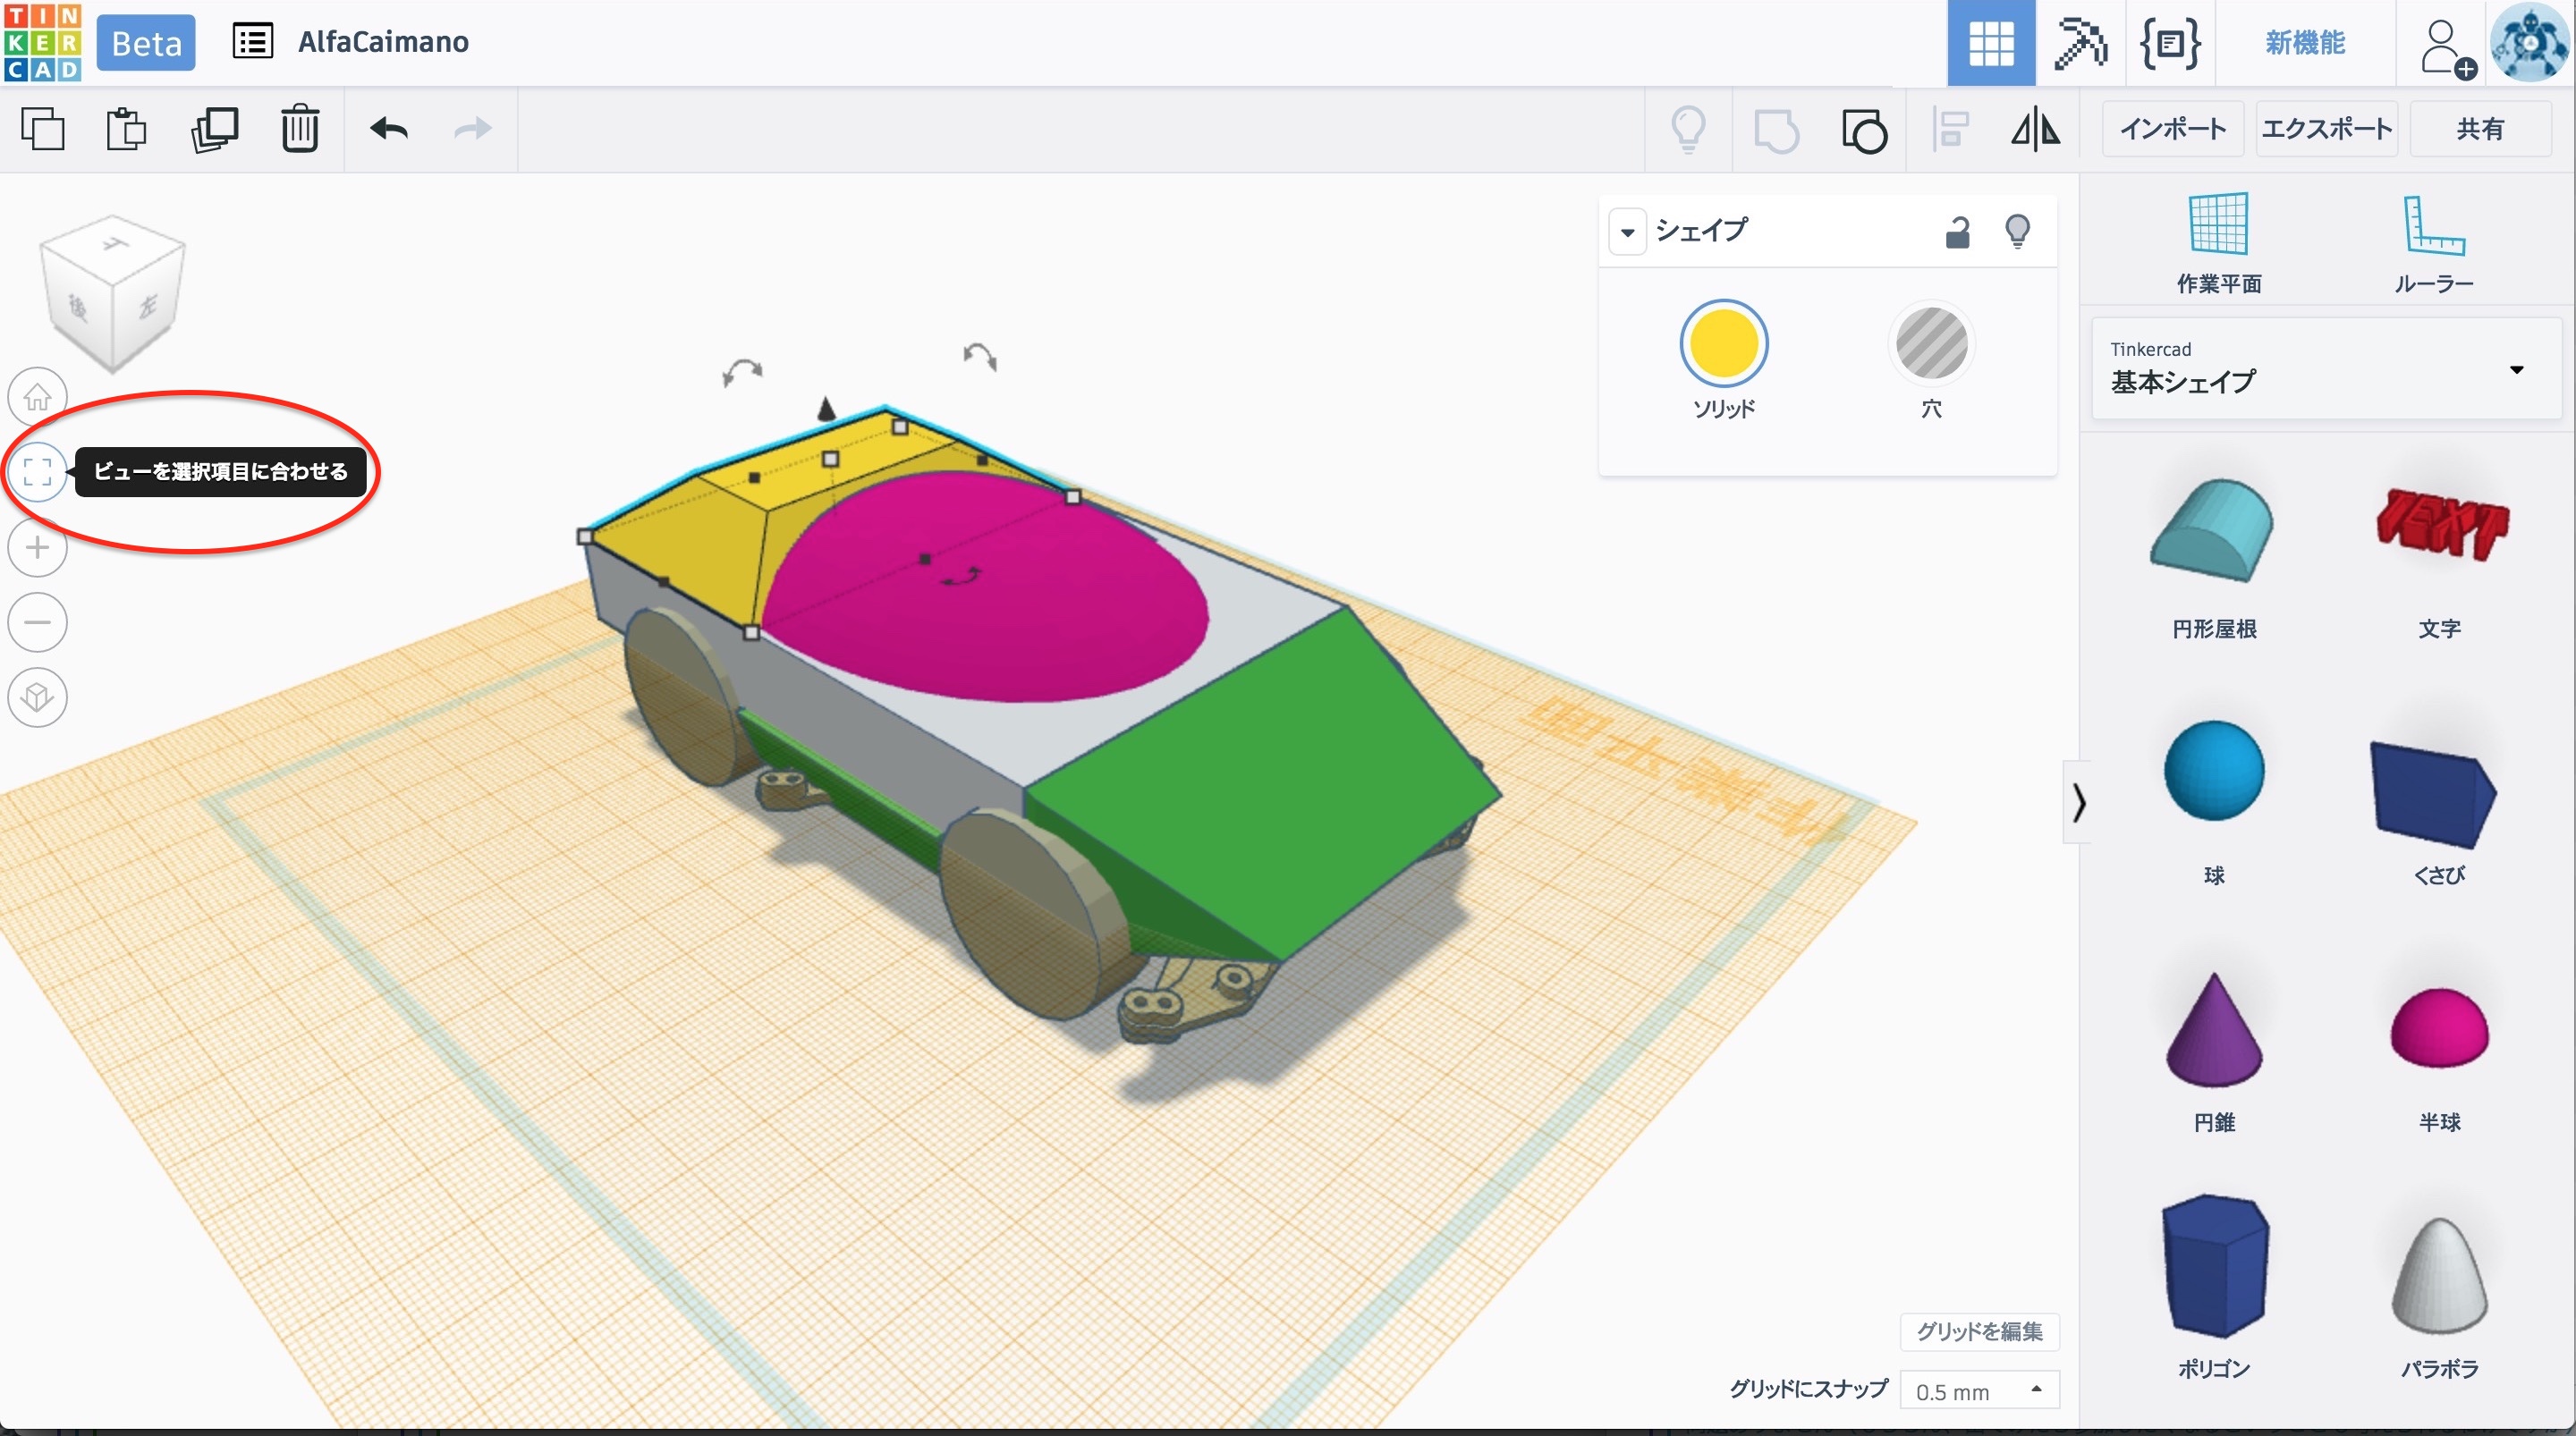Click the duplicate and repeat icon
The height and width of the screenshot is (1436, 2576).
[x=214, y=129]
